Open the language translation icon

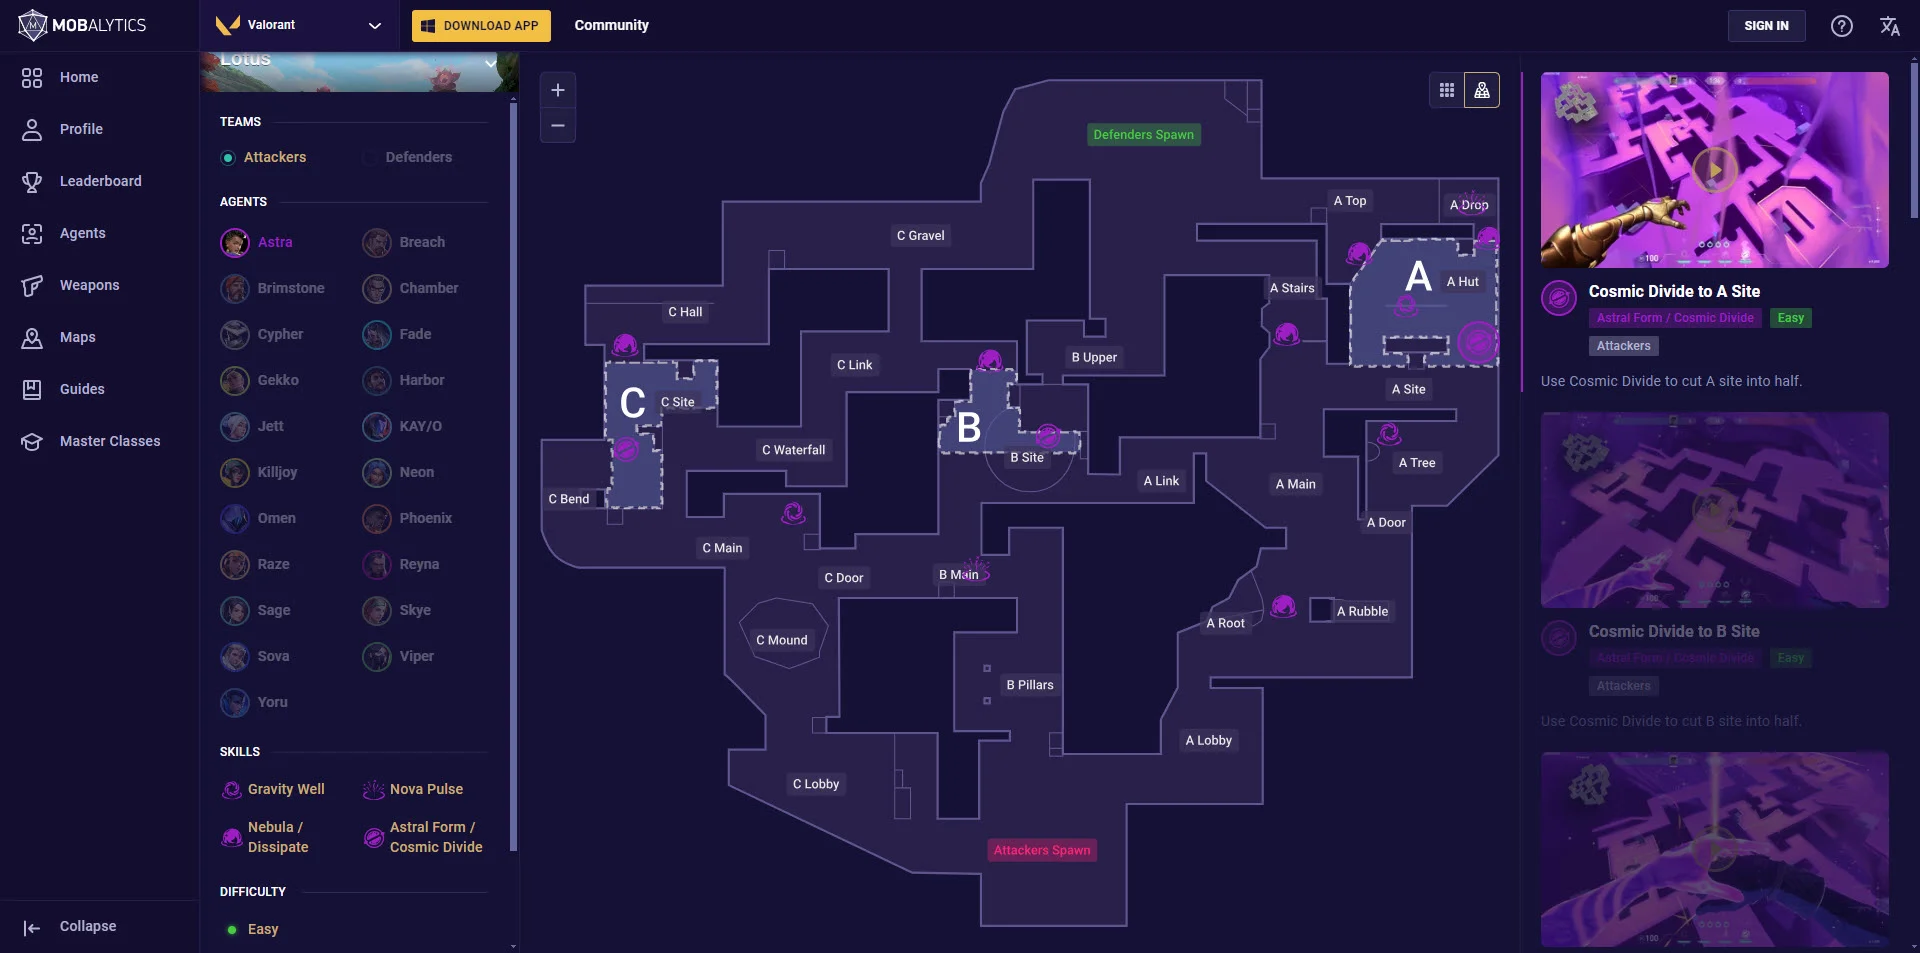coord(1889,26)
